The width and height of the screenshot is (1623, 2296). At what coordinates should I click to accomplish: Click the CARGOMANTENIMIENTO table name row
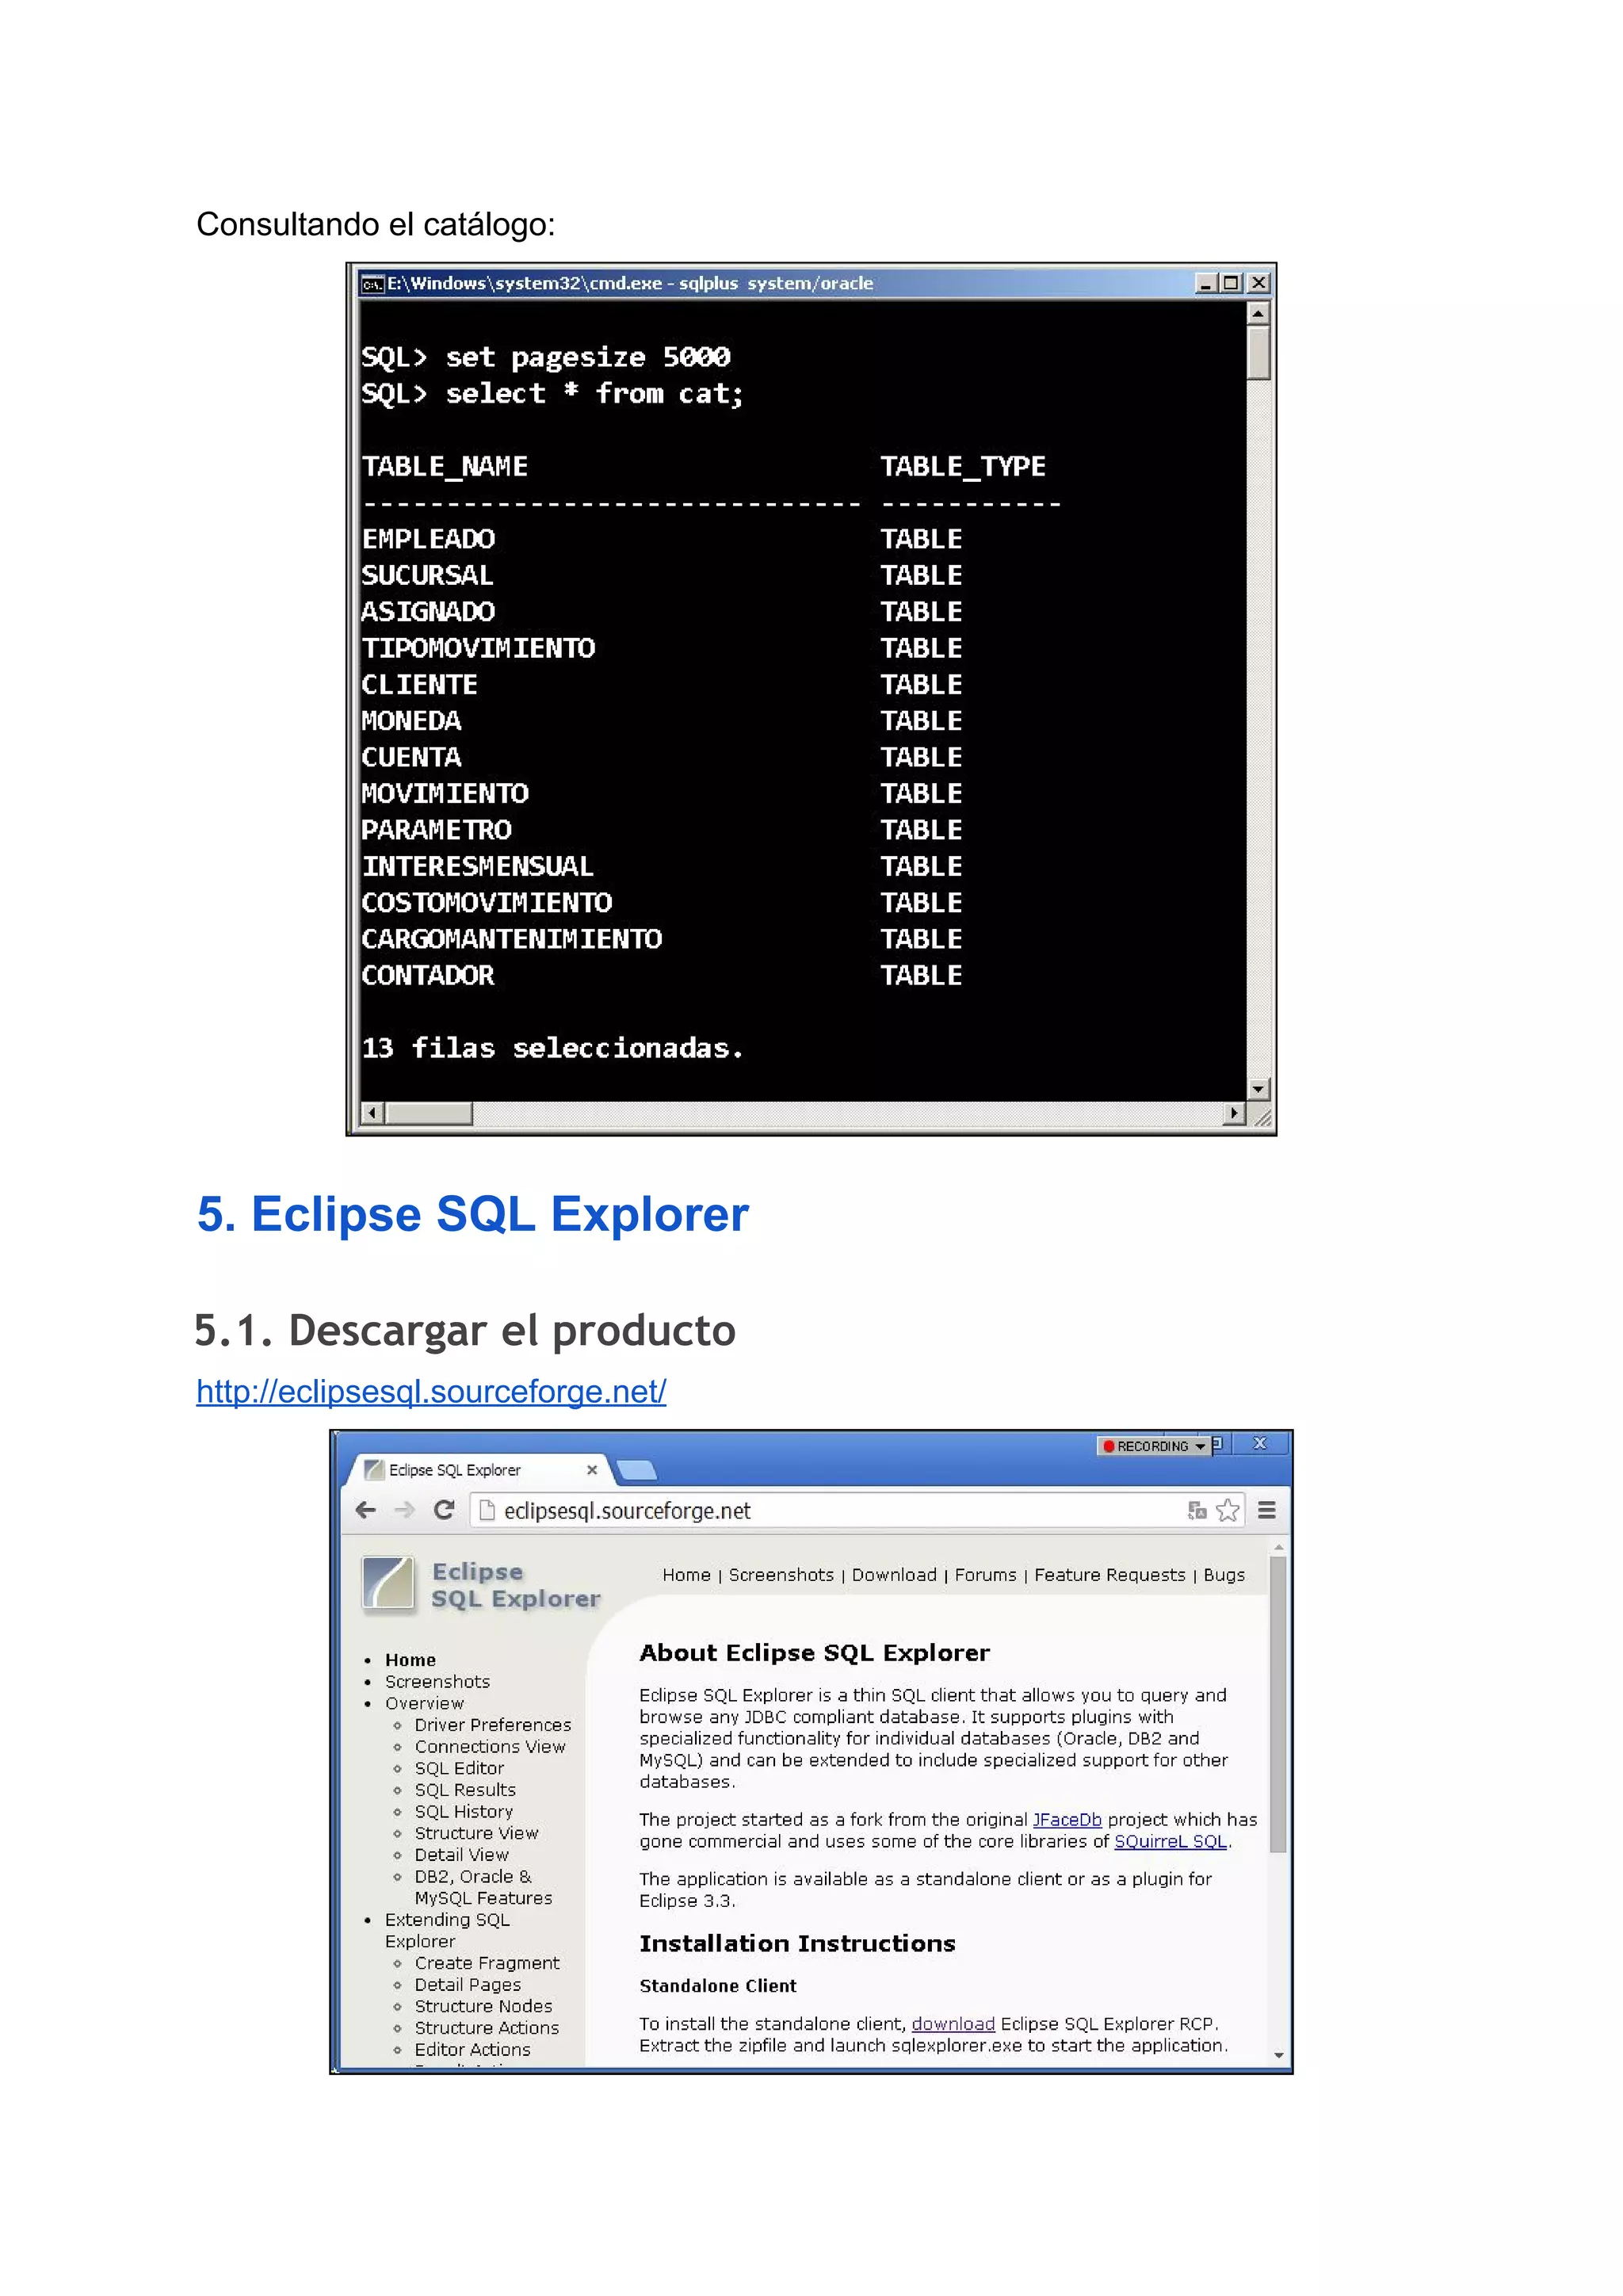(x=511, y=939)
